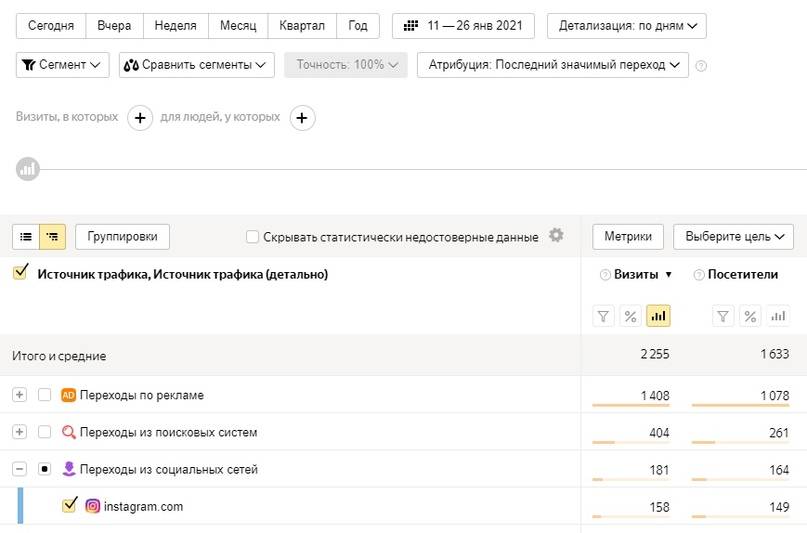
Task: Select the Квартал period tab
Action: pos(301,26)
